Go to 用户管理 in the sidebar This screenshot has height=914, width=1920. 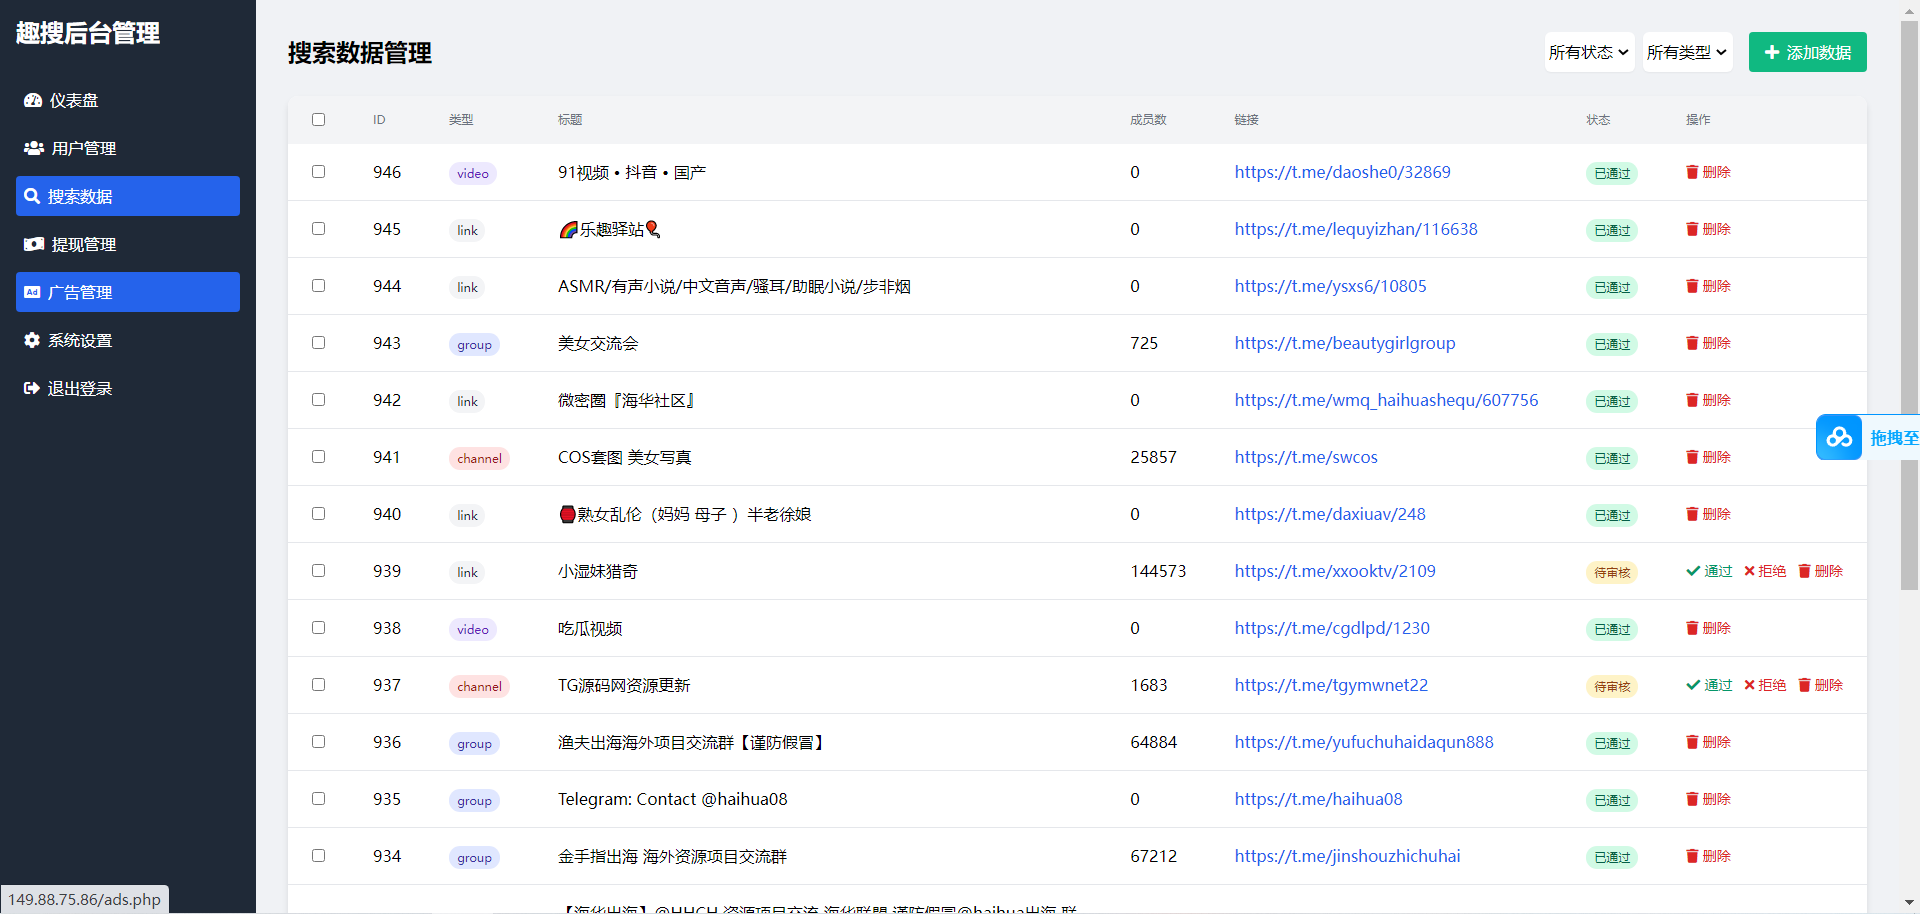point(84,148)
